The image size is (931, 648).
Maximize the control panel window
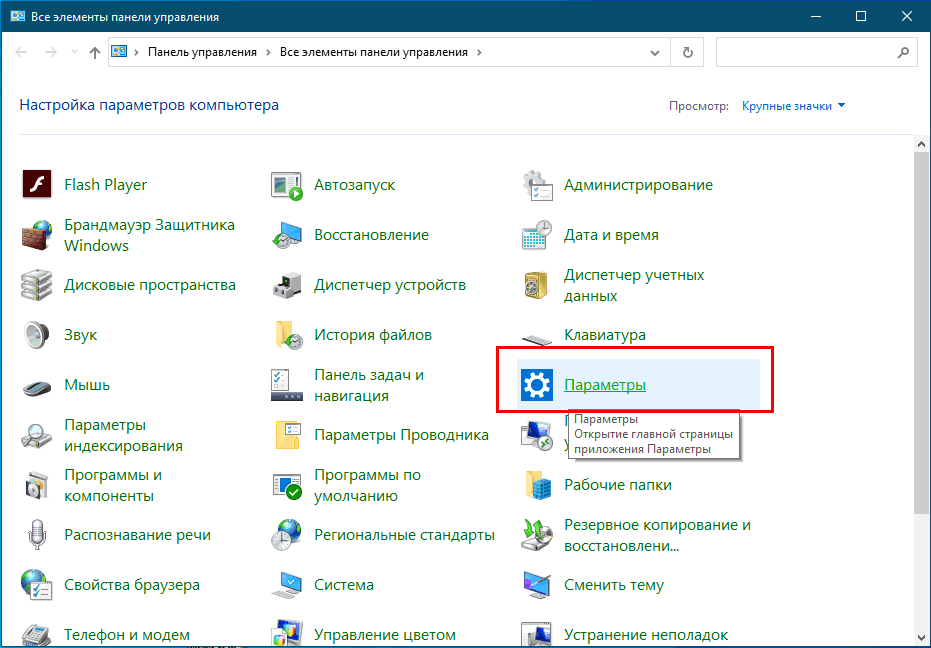[x=861, y=16]
